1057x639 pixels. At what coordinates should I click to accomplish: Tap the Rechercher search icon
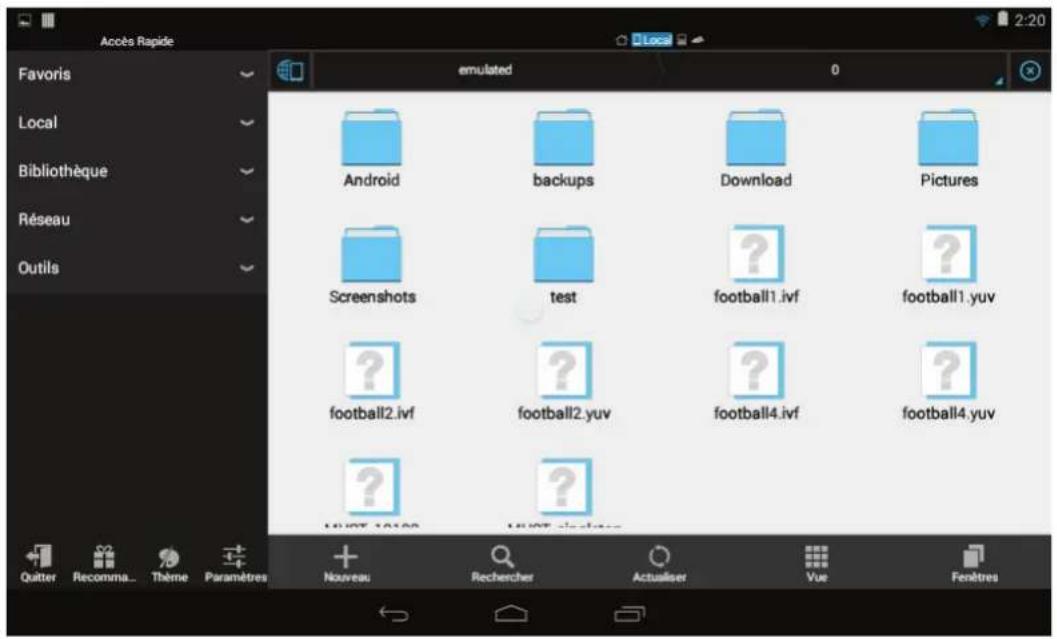point(502,564)
